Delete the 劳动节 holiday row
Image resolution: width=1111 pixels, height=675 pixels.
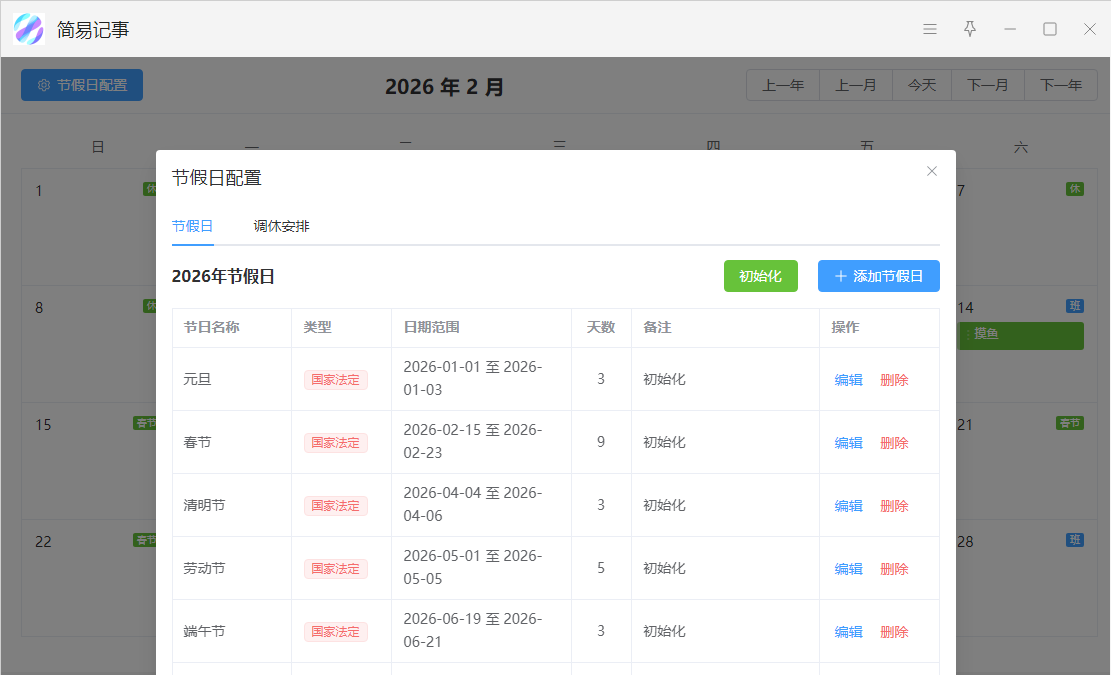click(x=894, y=569)
